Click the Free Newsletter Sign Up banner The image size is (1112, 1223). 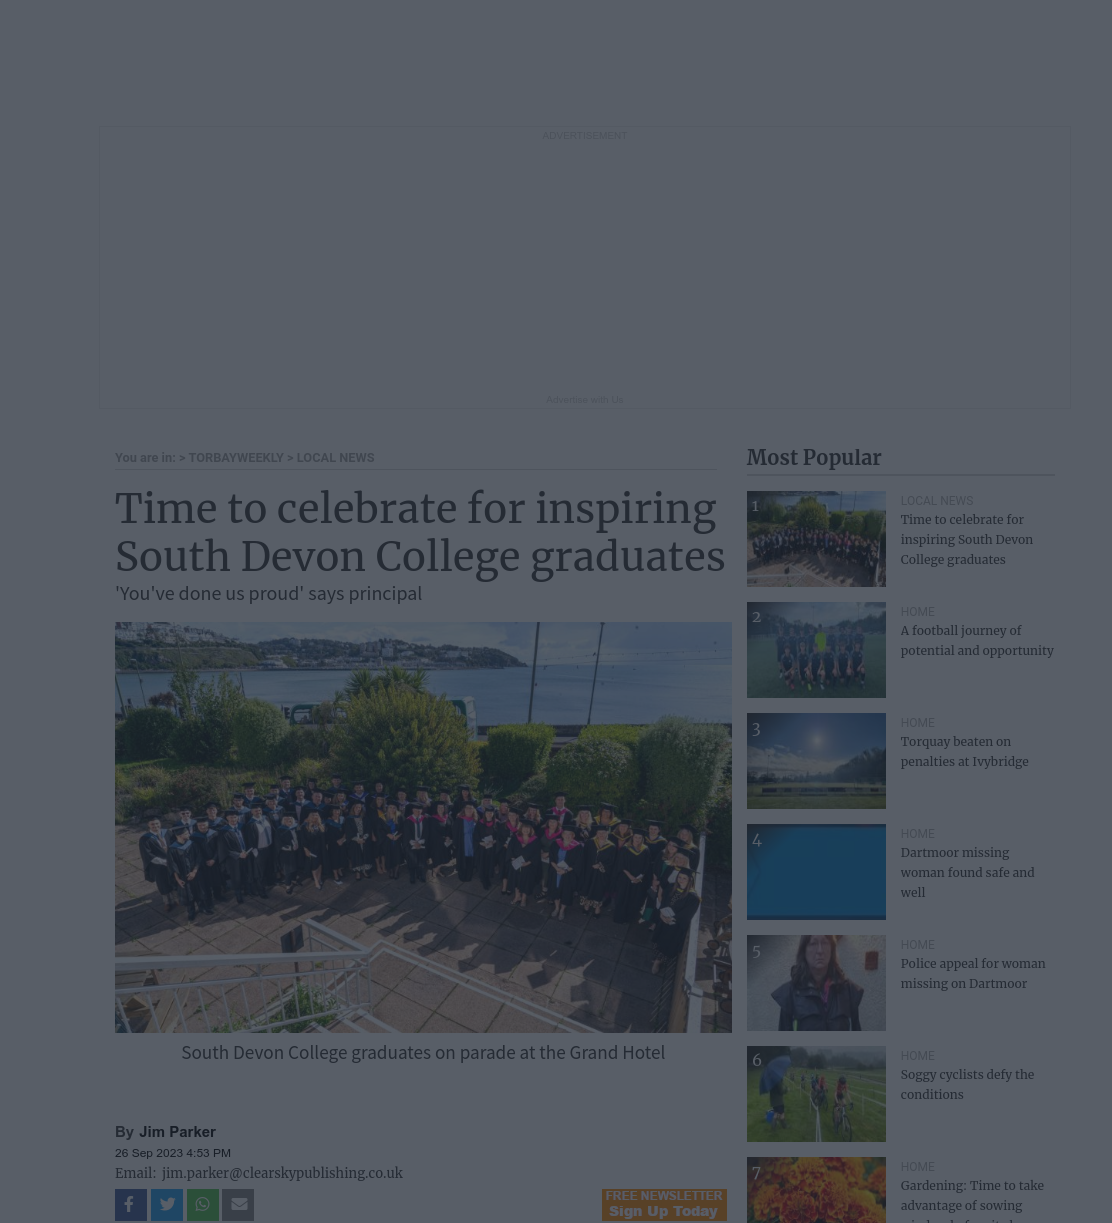point(664,1205)
